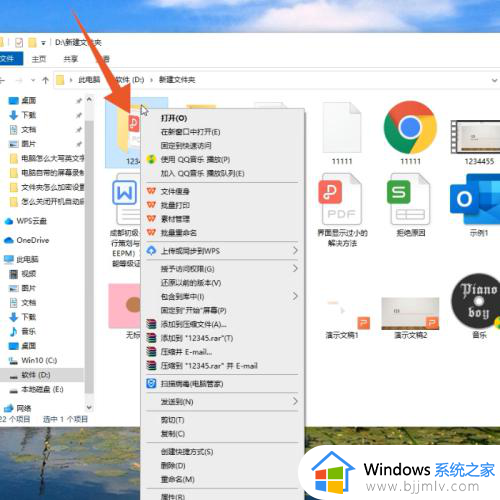
Task: Open the address bar history dropdown
Action: tap(494, 80)
